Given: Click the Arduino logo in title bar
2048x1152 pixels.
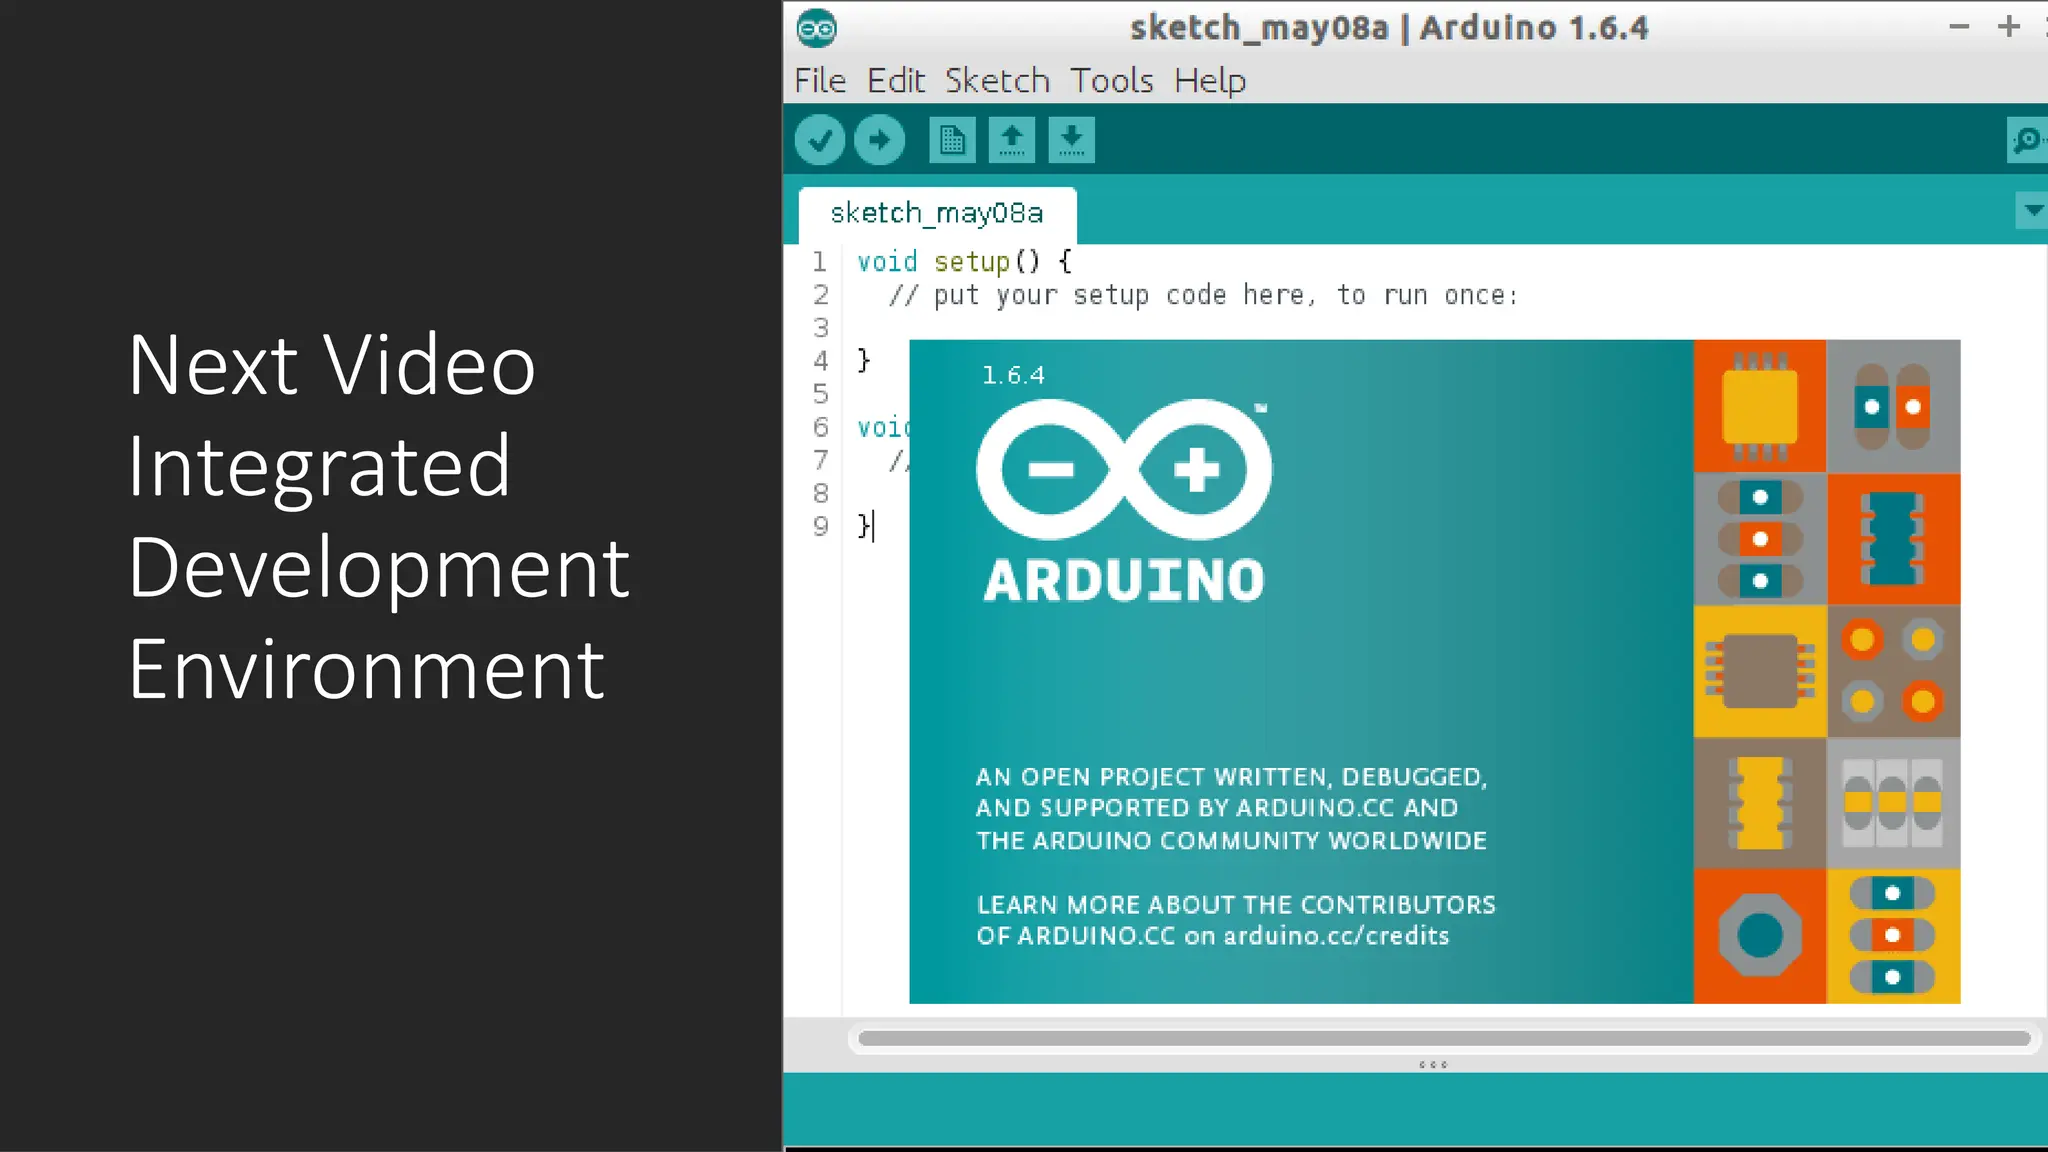Looking at the screenshot, I should 817,28.
